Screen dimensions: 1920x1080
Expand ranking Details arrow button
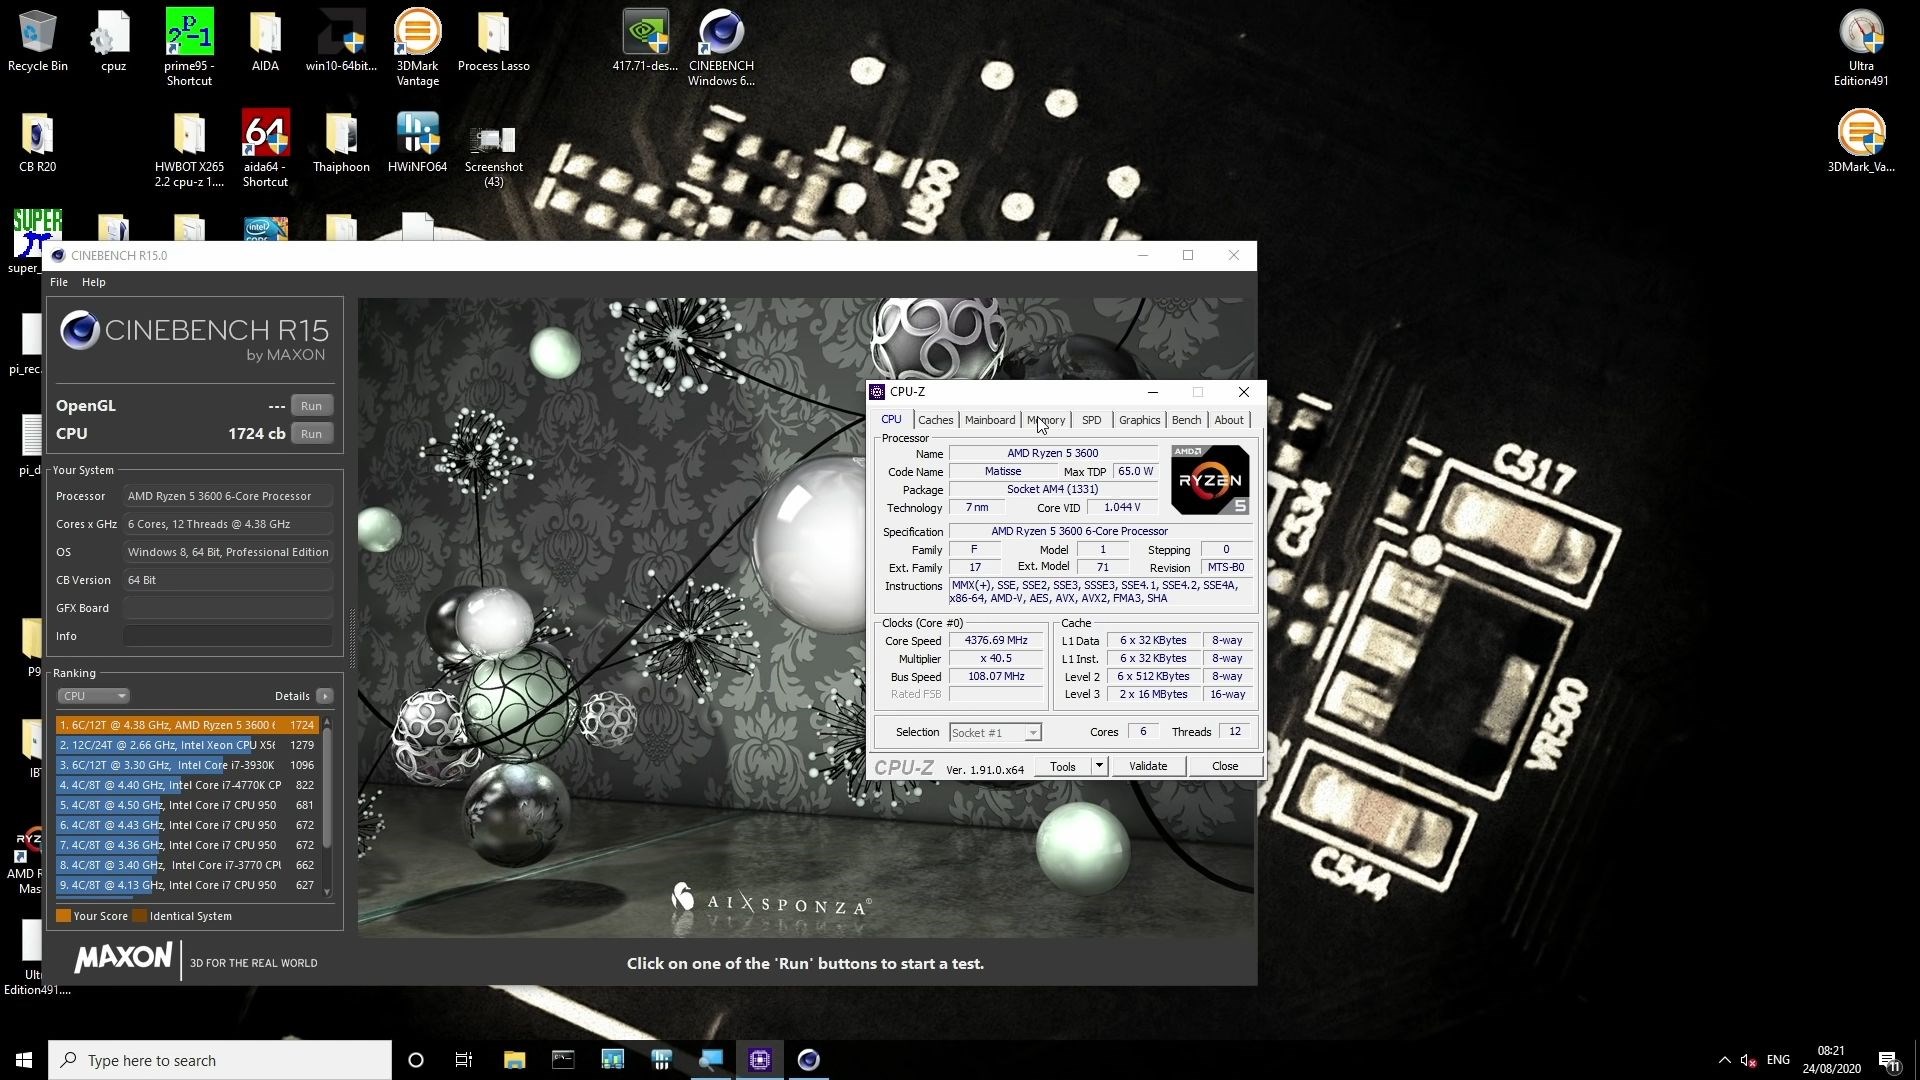pyautogui.click(x=324, y=696)
